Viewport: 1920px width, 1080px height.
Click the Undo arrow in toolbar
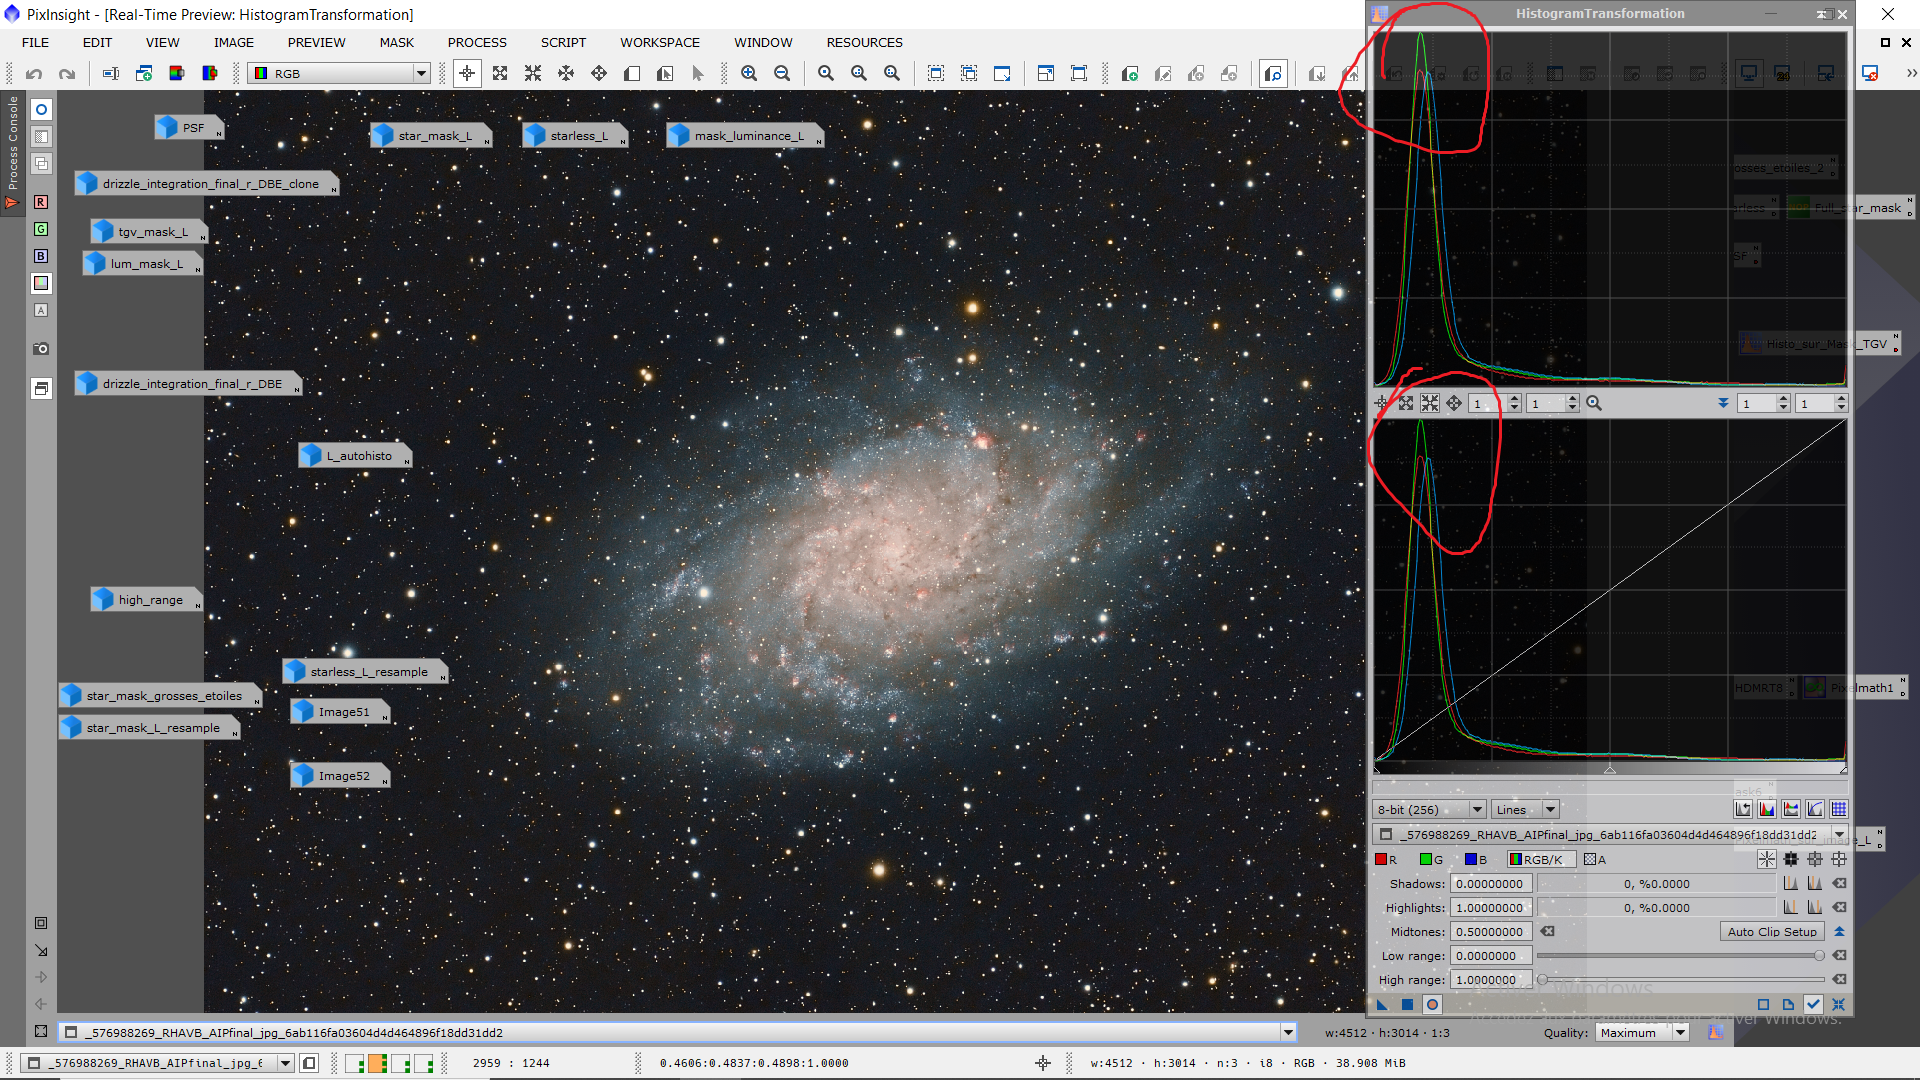34,73
